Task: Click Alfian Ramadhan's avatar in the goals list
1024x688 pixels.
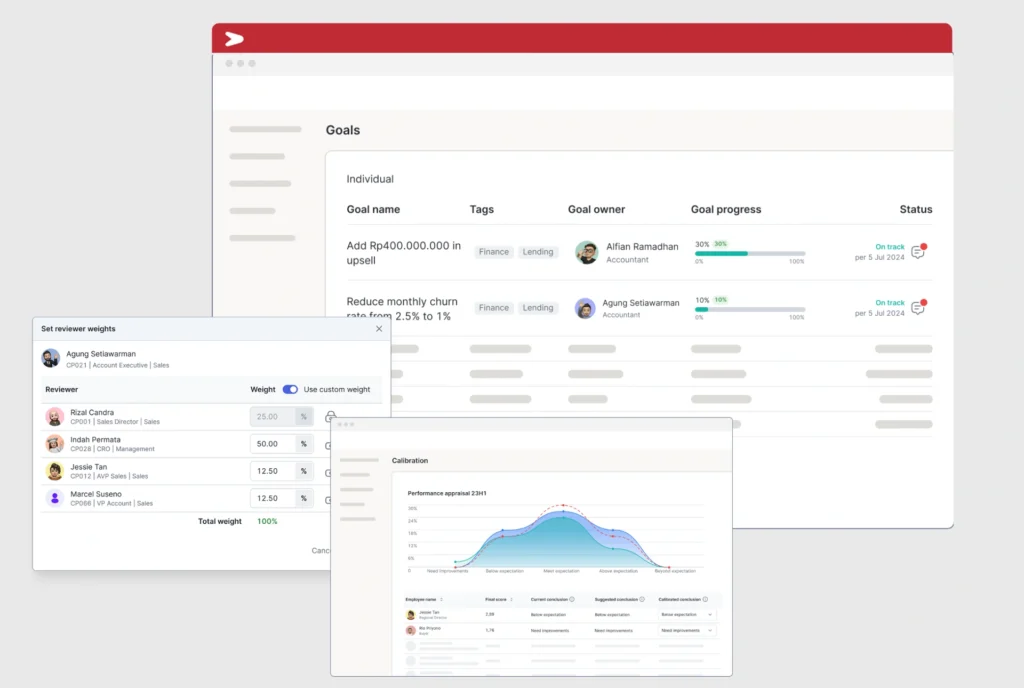Action: coord(588,252)
